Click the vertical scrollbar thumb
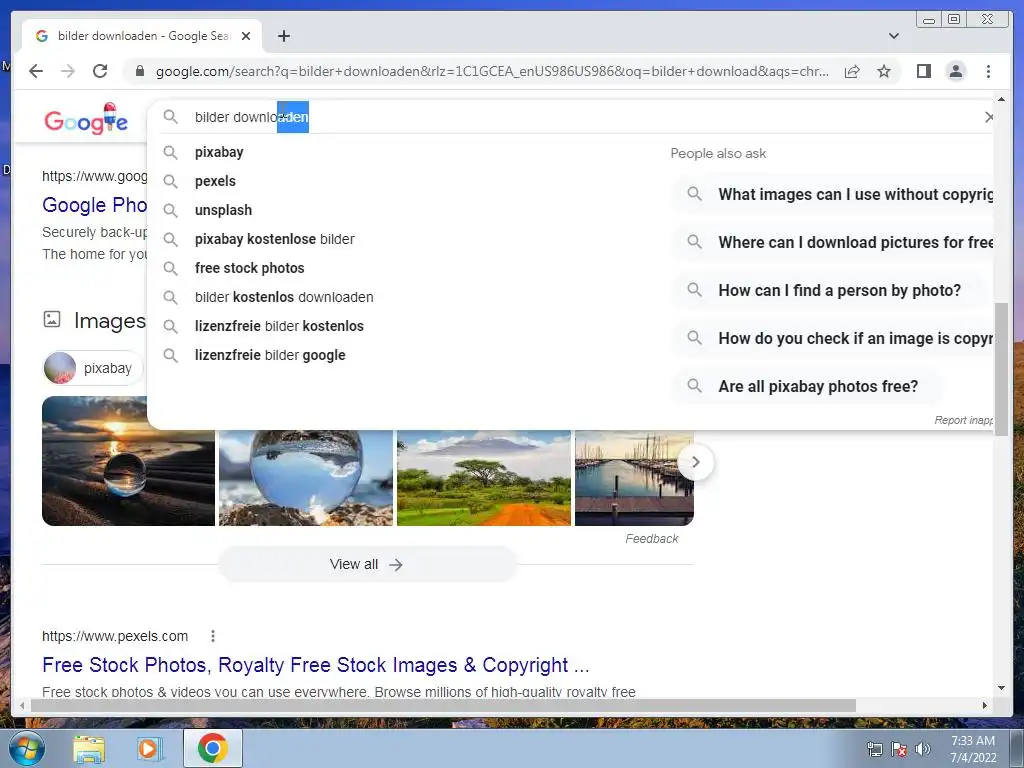1024x768 pixels. [1001, 369]
